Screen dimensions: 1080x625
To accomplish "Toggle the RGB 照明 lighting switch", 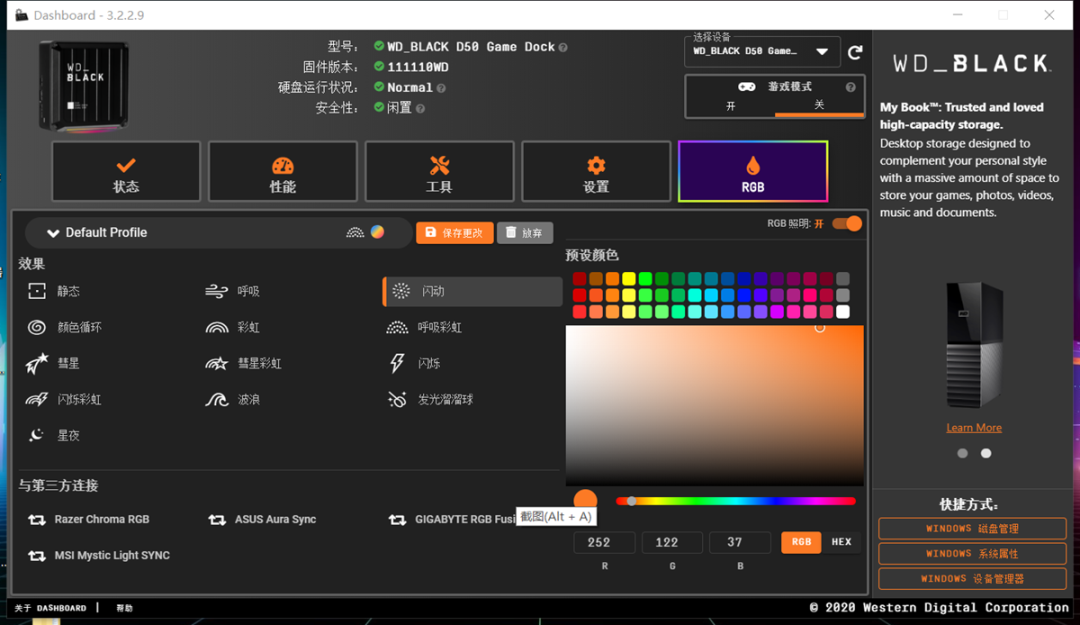I will coord(847,224).
